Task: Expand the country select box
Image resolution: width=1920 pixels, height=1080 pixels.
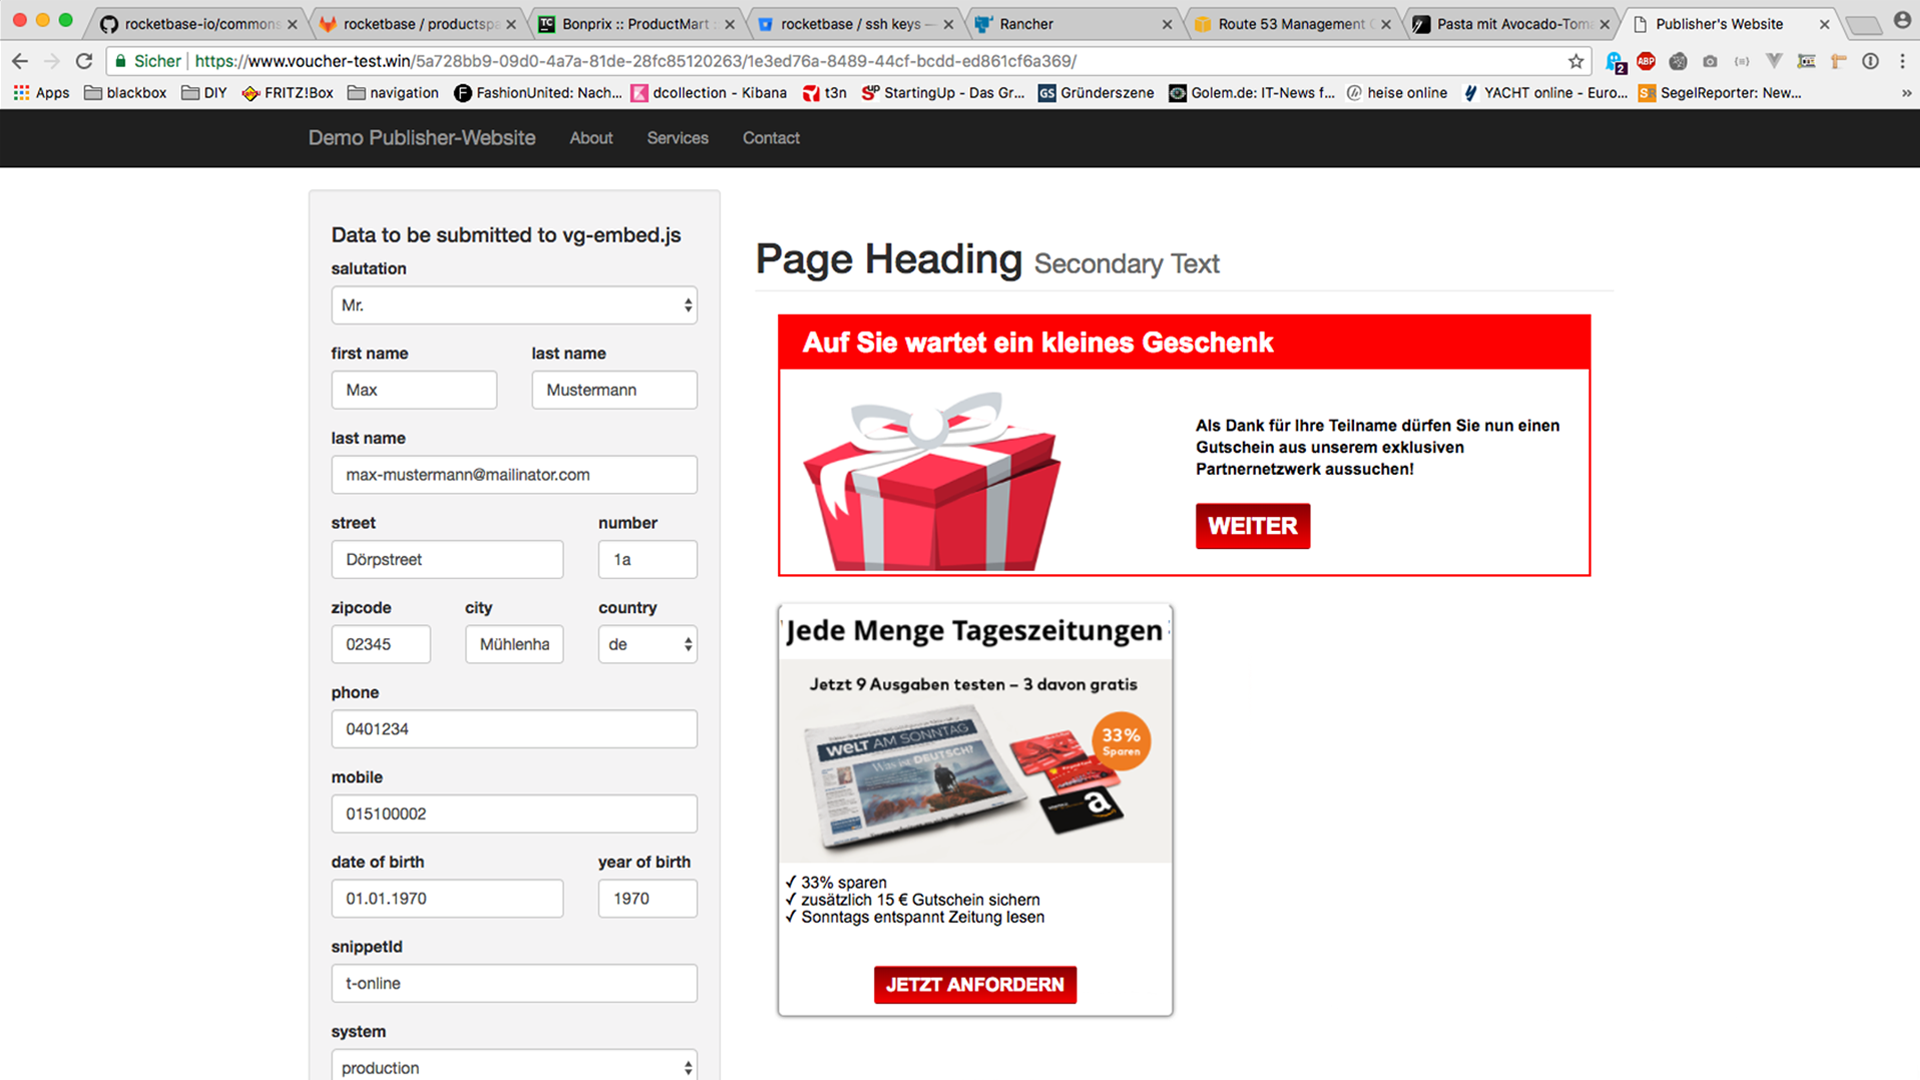Action: pos(647,644)
